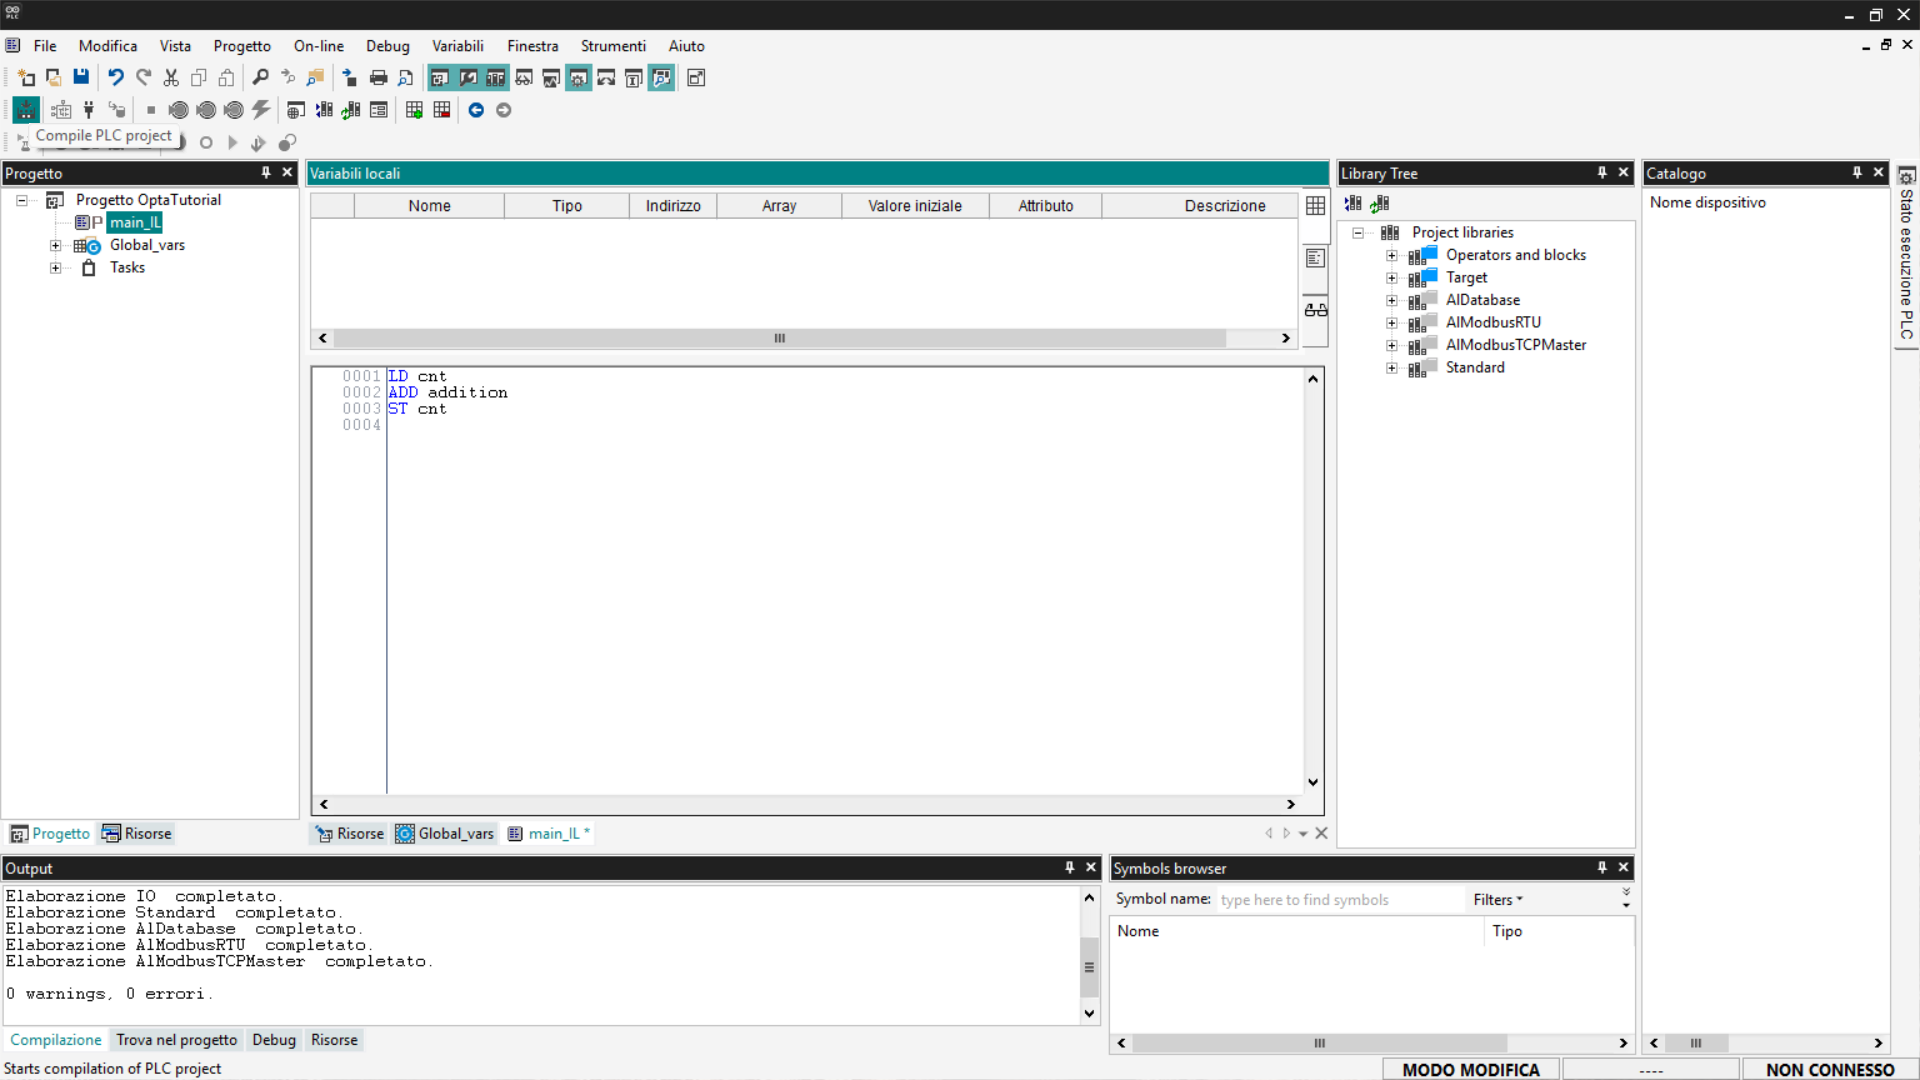
Task: Click the Undo arrow icon
Action: 115,78
